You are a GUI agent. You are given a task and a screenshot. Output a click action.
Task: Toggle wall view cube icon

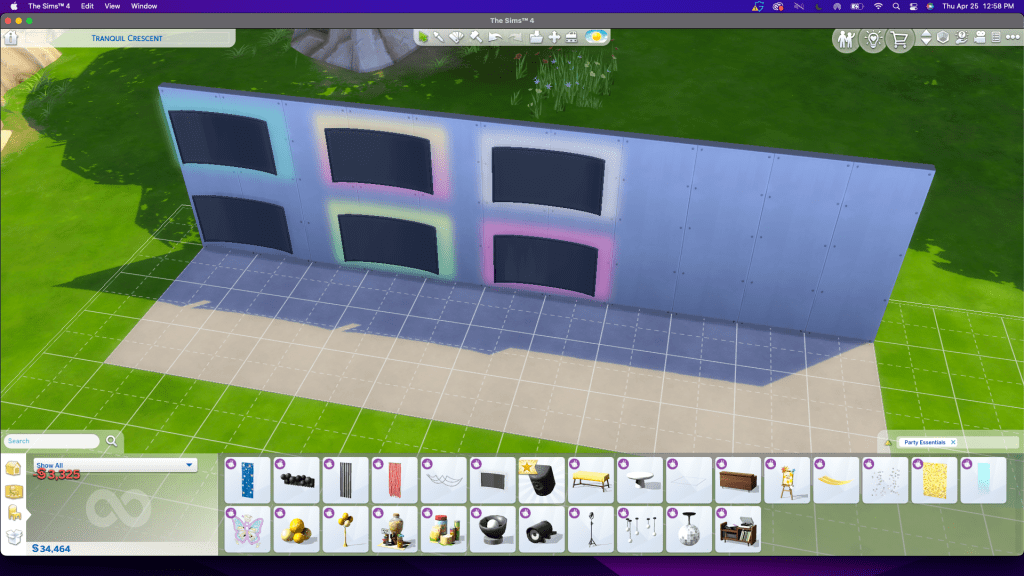[943, 38]
